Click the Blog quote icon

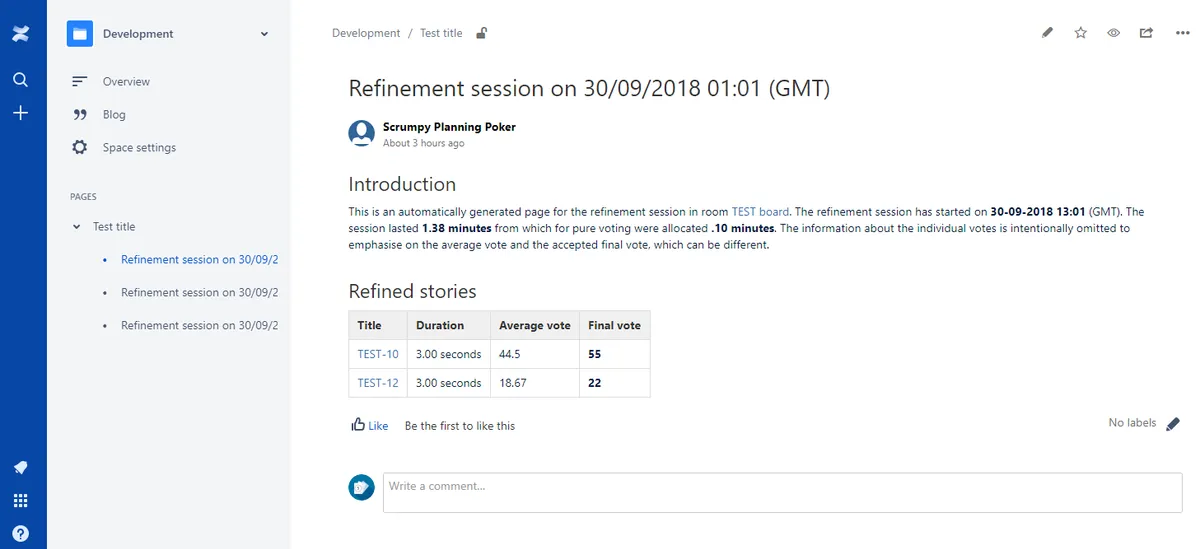tap(80, 114)
